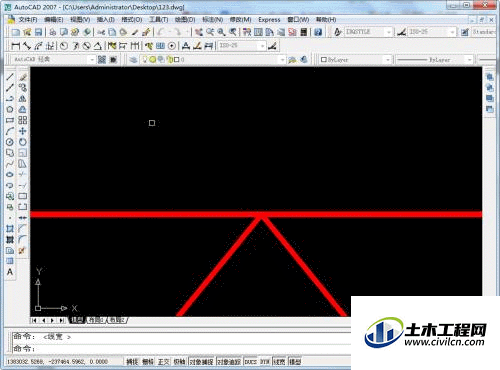
Task: Open the AutoCAD workspace dropdown
Action: tap(53, 60)
